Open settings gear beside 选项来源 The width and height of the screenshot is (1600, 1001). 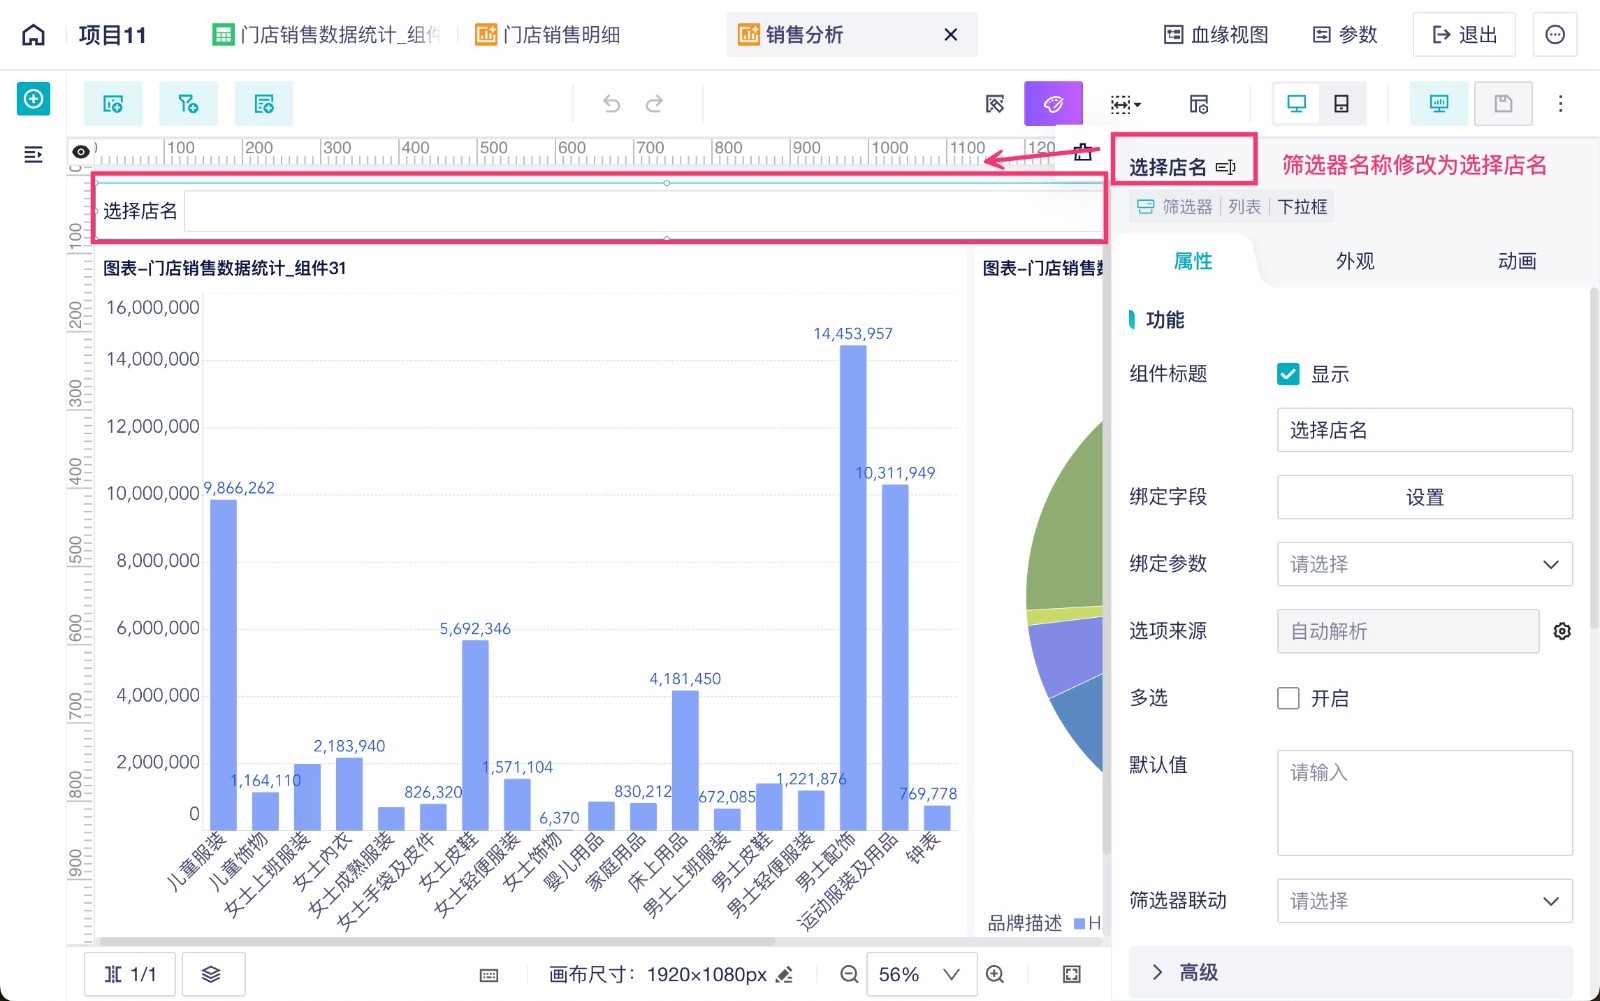point(1562,631)
